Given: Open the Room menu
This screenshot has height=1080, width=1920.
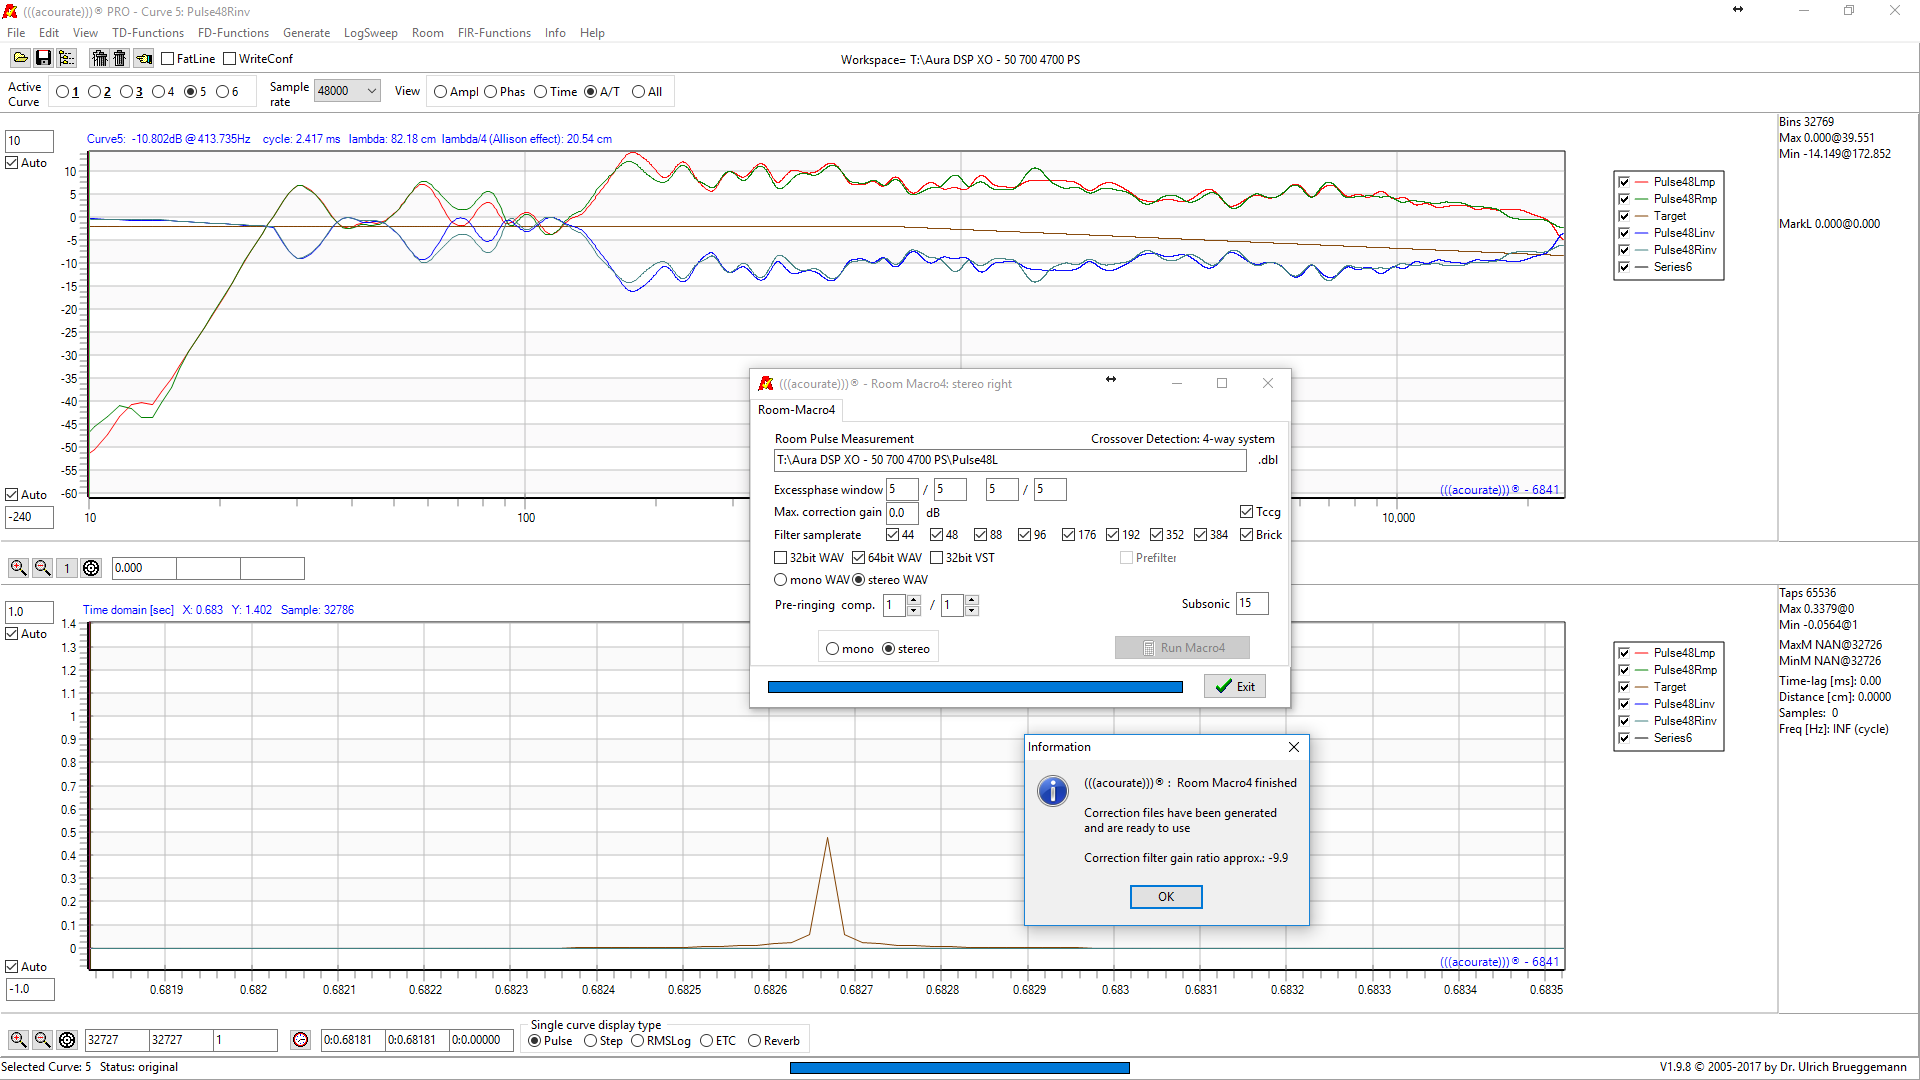Looking at the screenshot, I should (x=427, y=33).
